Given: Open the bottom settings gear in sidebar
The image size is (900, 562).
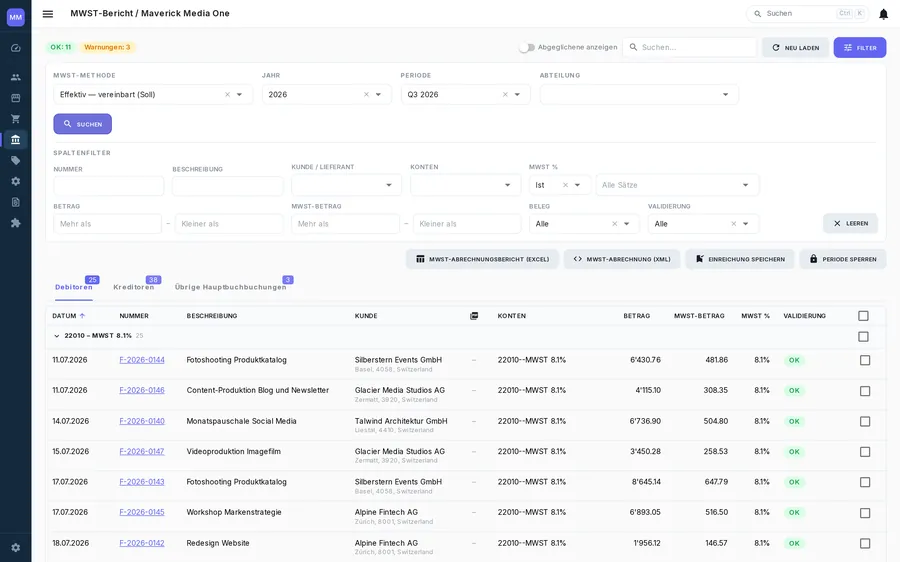Looking at the screenshot, I should point(15,548).
